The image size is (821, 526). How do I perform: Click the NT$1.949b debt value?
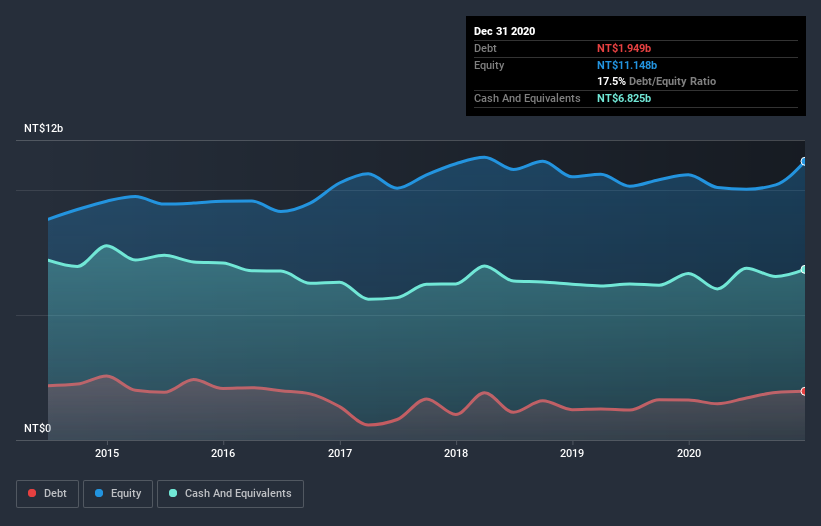click(624, 48)
